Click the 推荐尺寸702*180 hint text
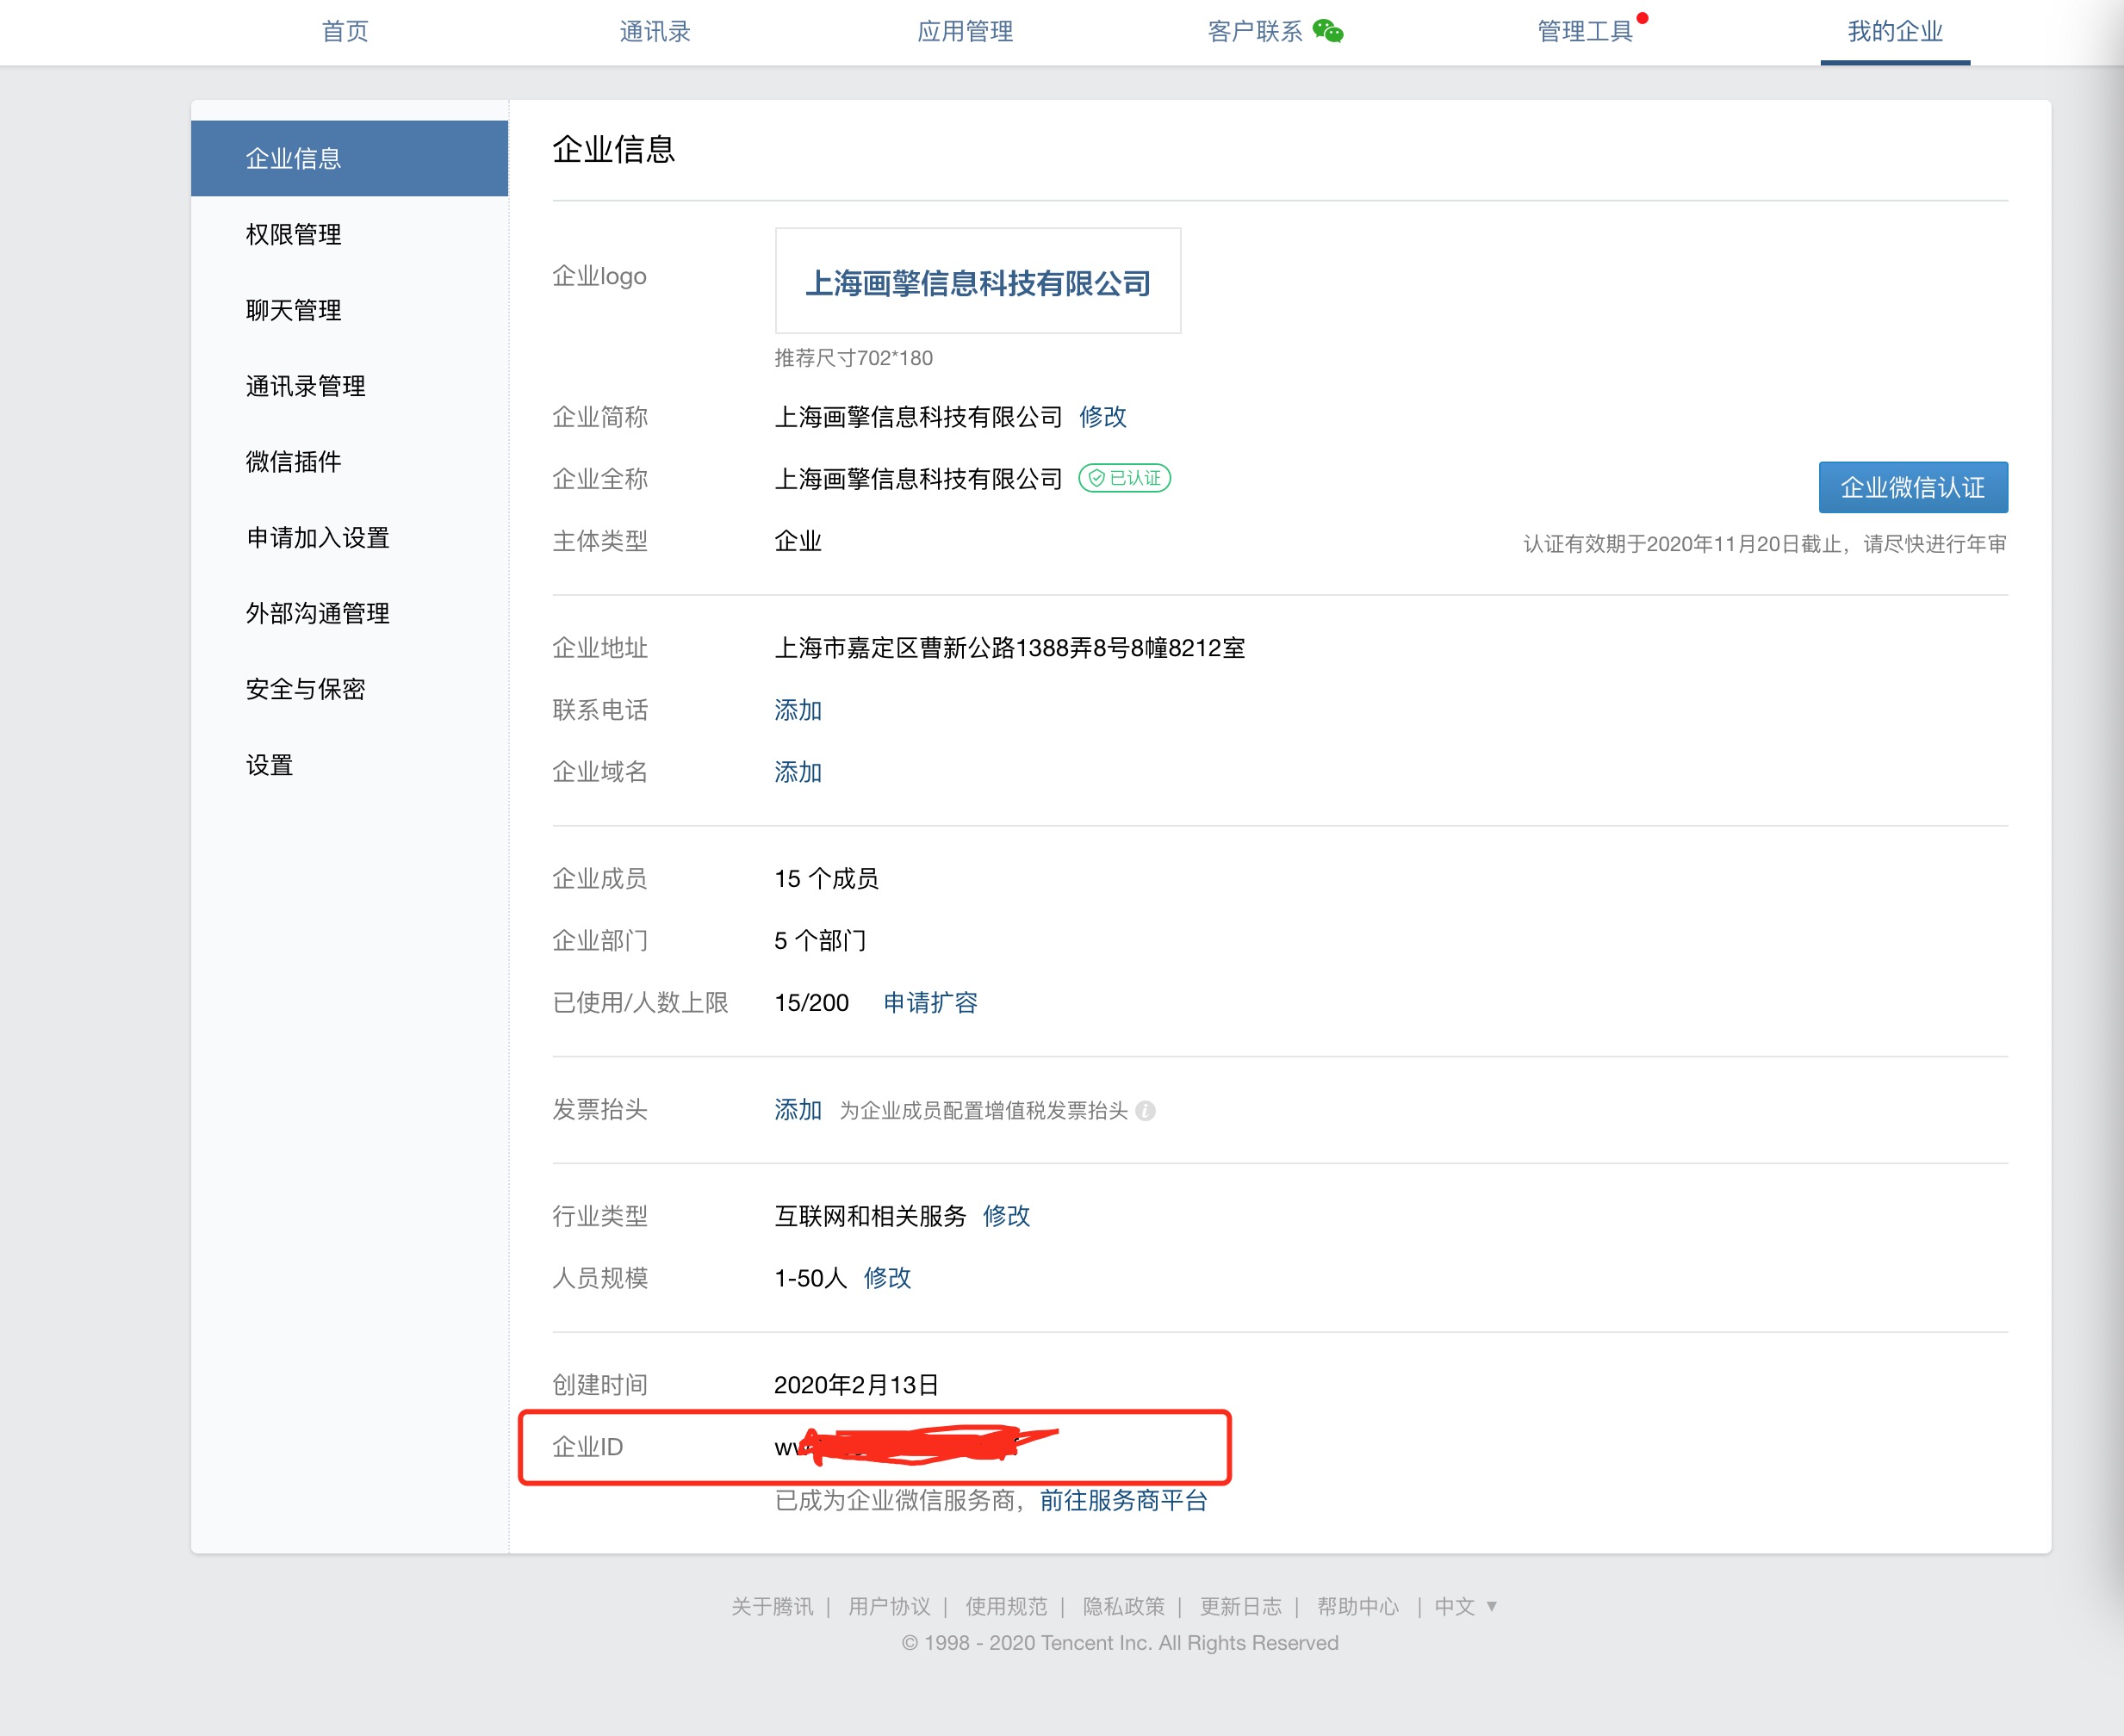The image size is (2124, 1736). pyautogui.click(x=853, y=358)
